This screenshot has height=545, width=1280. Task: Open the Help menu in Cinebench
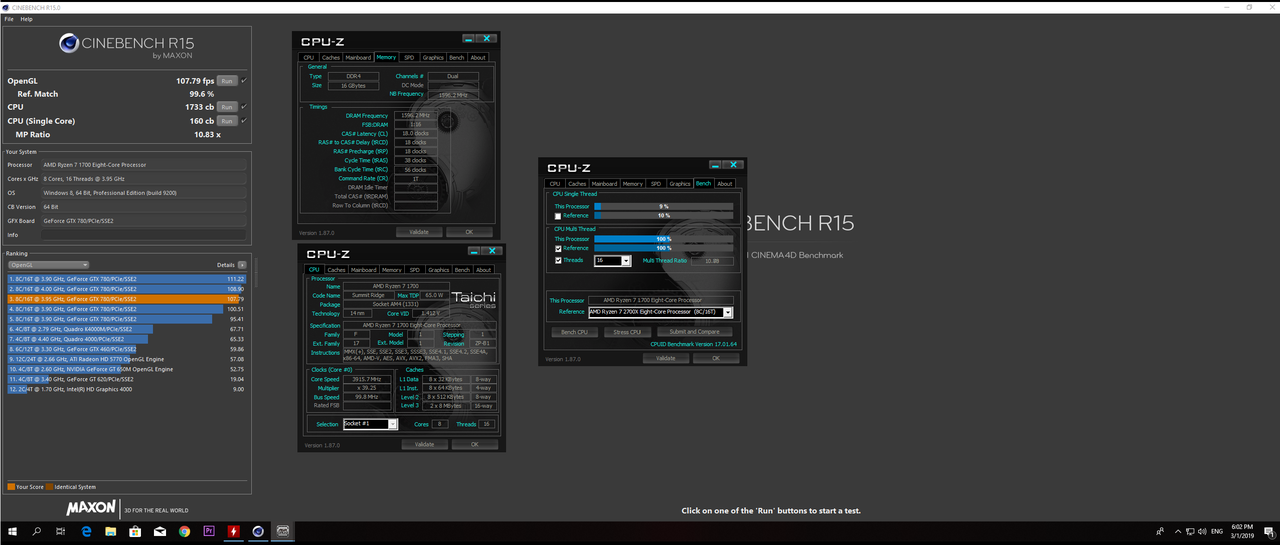[26, 19]
